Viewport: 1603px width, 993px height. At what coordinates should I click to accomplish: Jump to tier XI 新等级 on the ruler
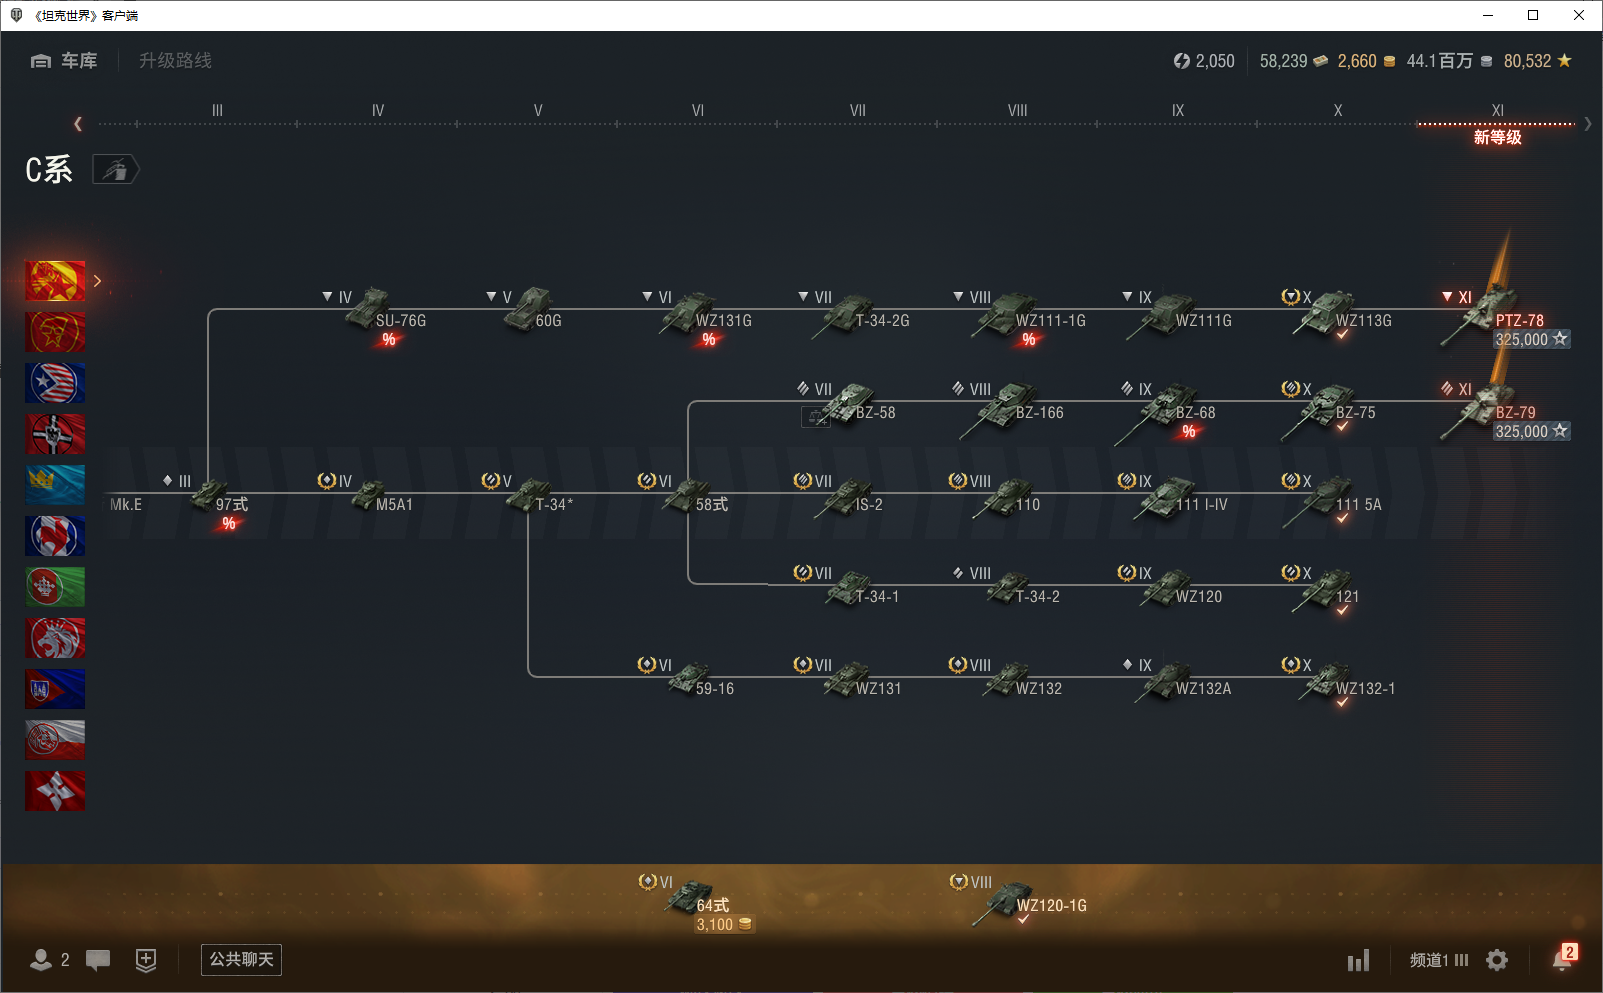click(1497, 123)
